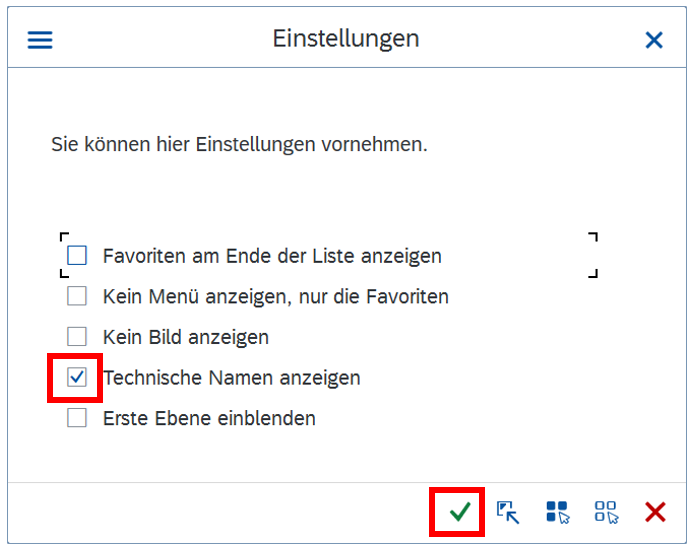Image resolution: width=691 pixels, height=550 pixels.
Task: Check the 'Kein Bild anzeigen' checkbox
Action: (77, 337)
